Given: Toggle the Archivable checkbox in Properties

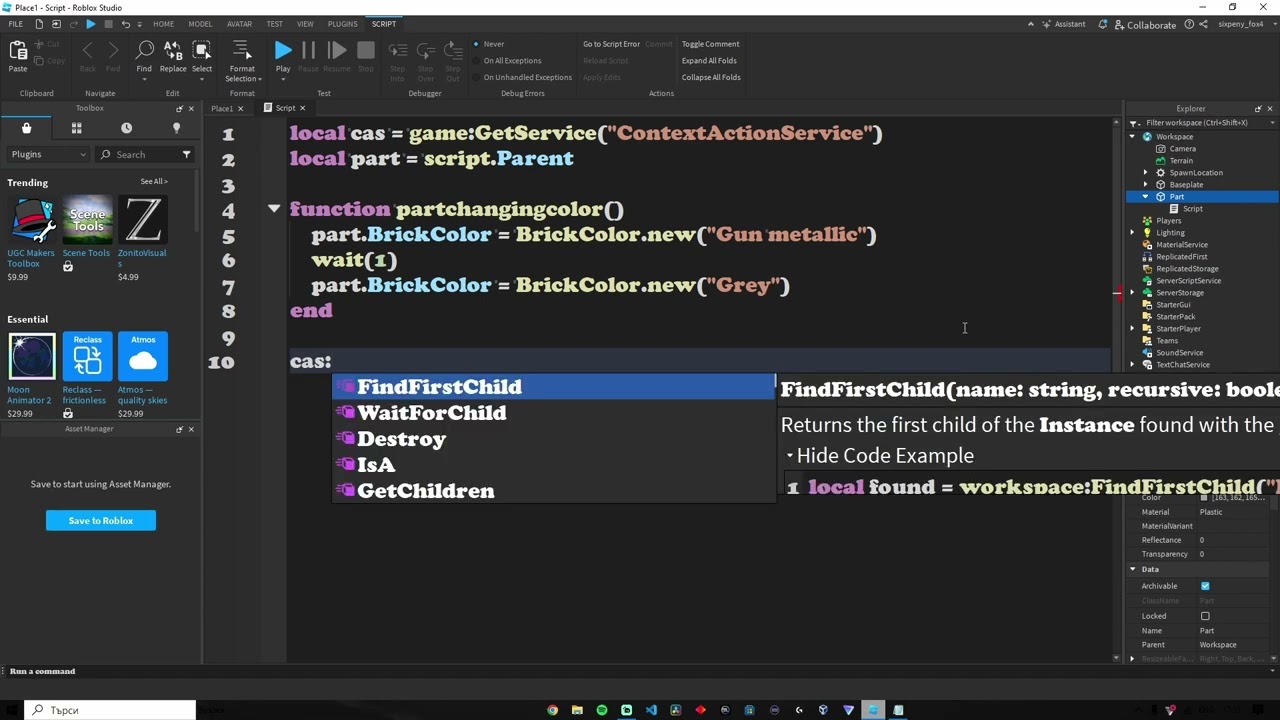Looking at the screenshot, I should (1205, 586).
